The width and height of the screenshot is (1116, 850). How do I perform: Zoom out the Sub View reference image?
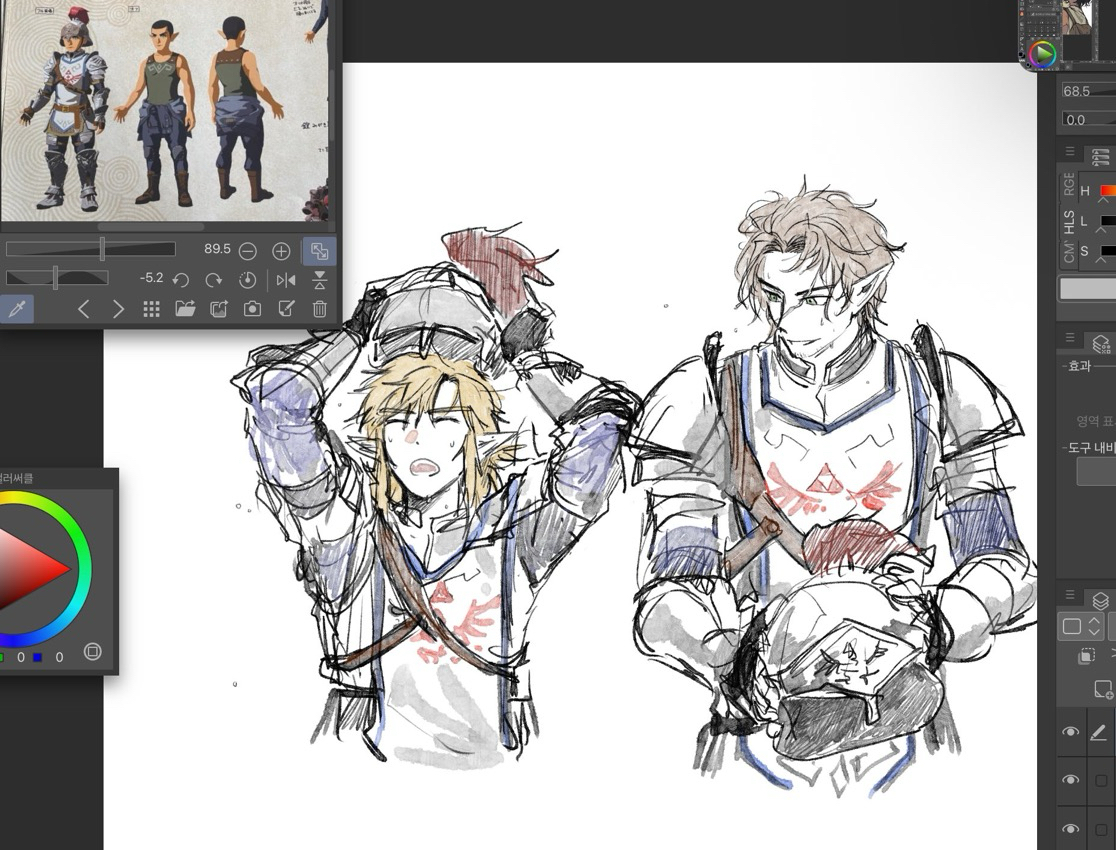pos(248,251)
